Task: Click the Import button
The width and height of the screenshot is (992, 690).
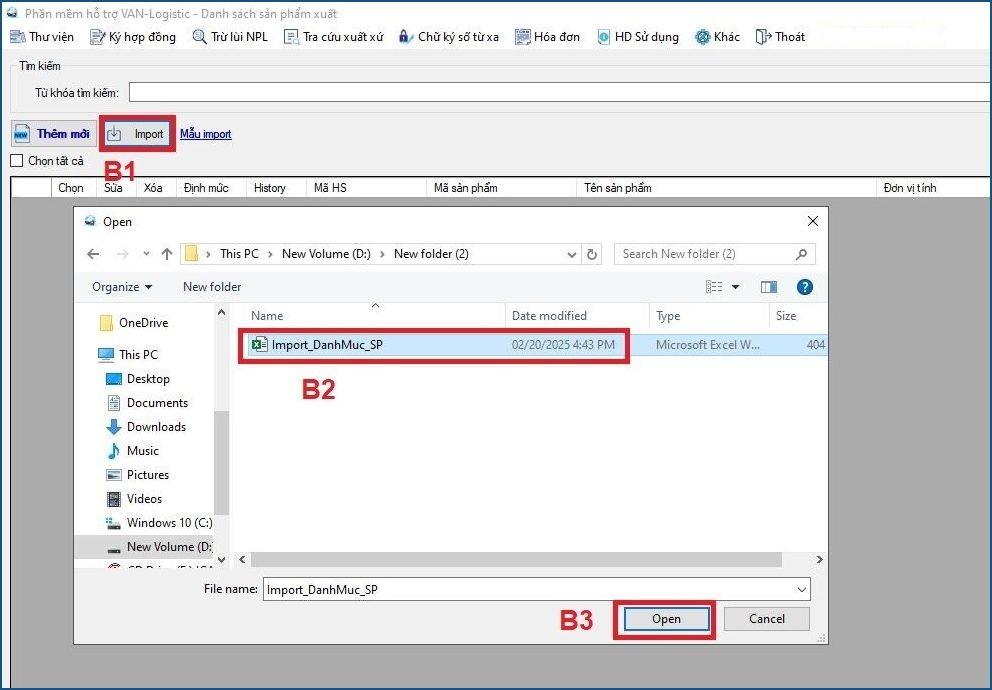Action: (137, 133)
